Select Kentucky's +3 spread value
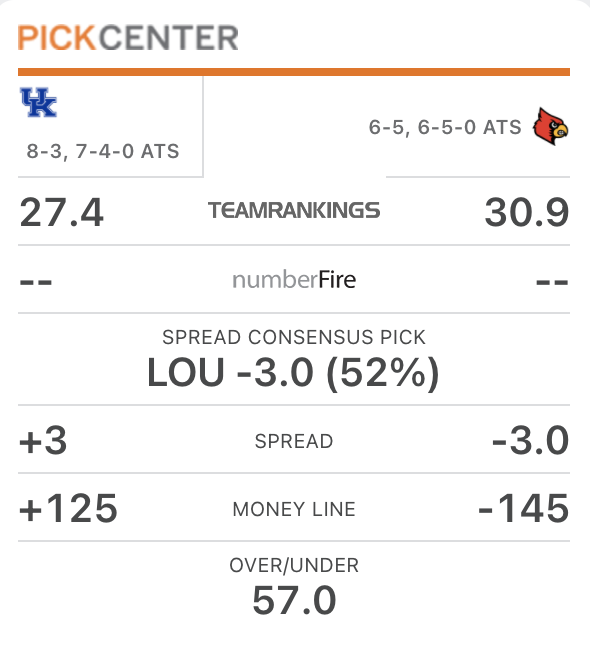 coord(43,440)
